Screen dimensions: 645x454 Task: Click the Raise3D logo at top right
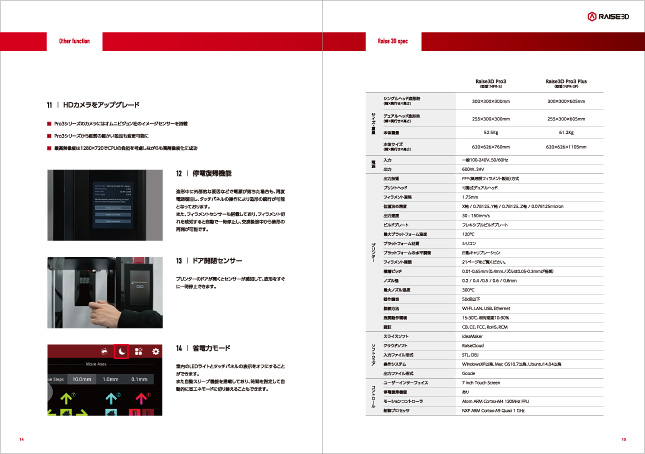608,16
